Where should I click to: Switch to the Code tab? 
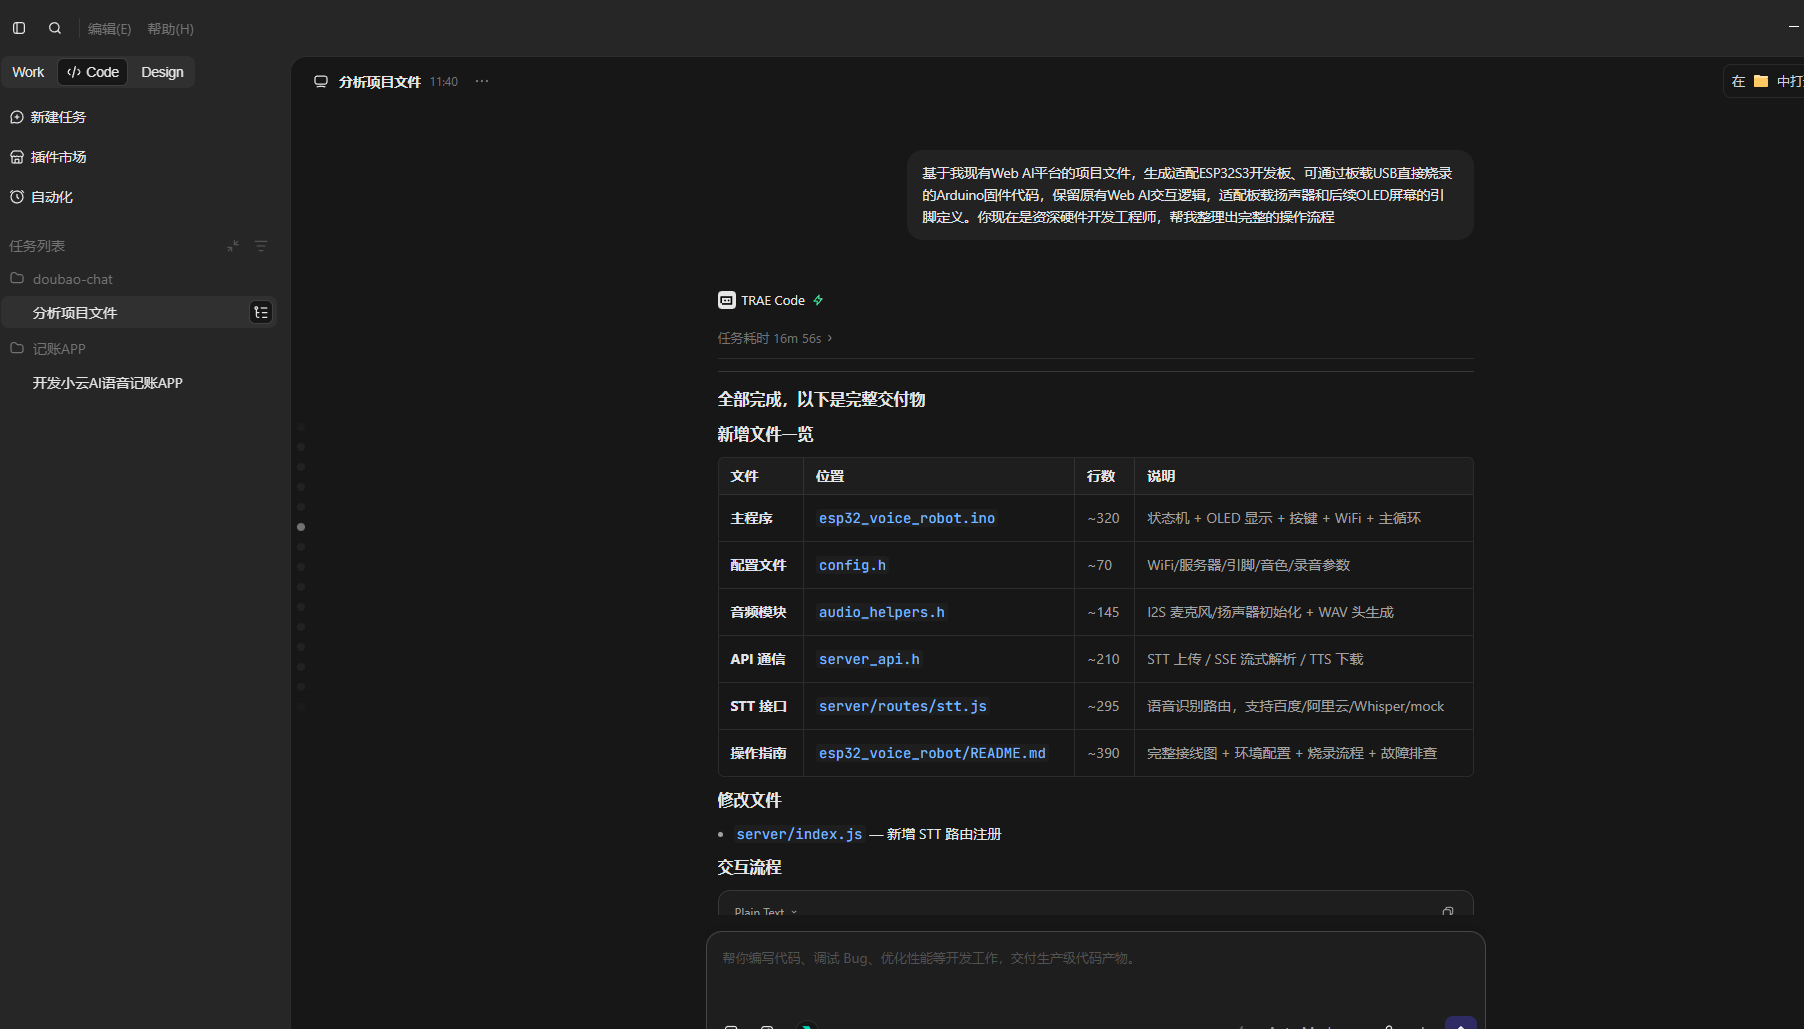coord(93,72)
